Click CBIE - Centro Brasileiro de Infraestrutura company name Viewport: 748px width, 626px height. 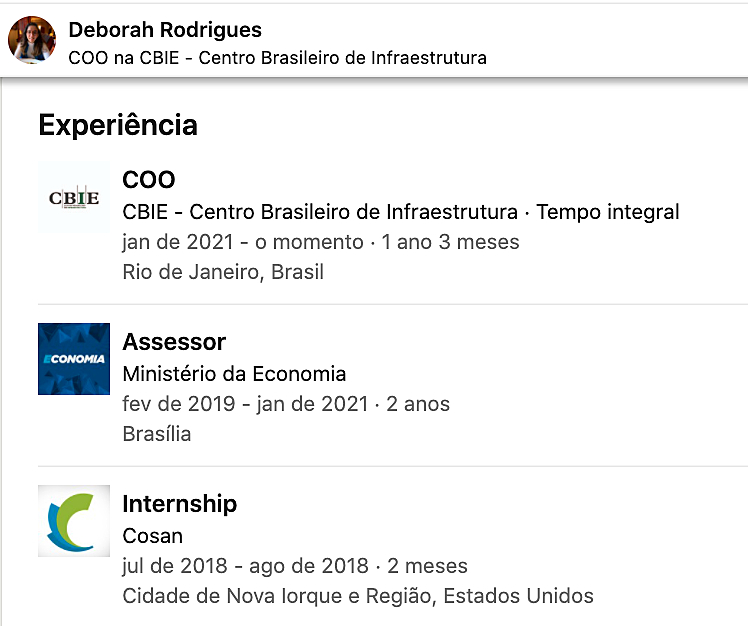pos(320,212)
